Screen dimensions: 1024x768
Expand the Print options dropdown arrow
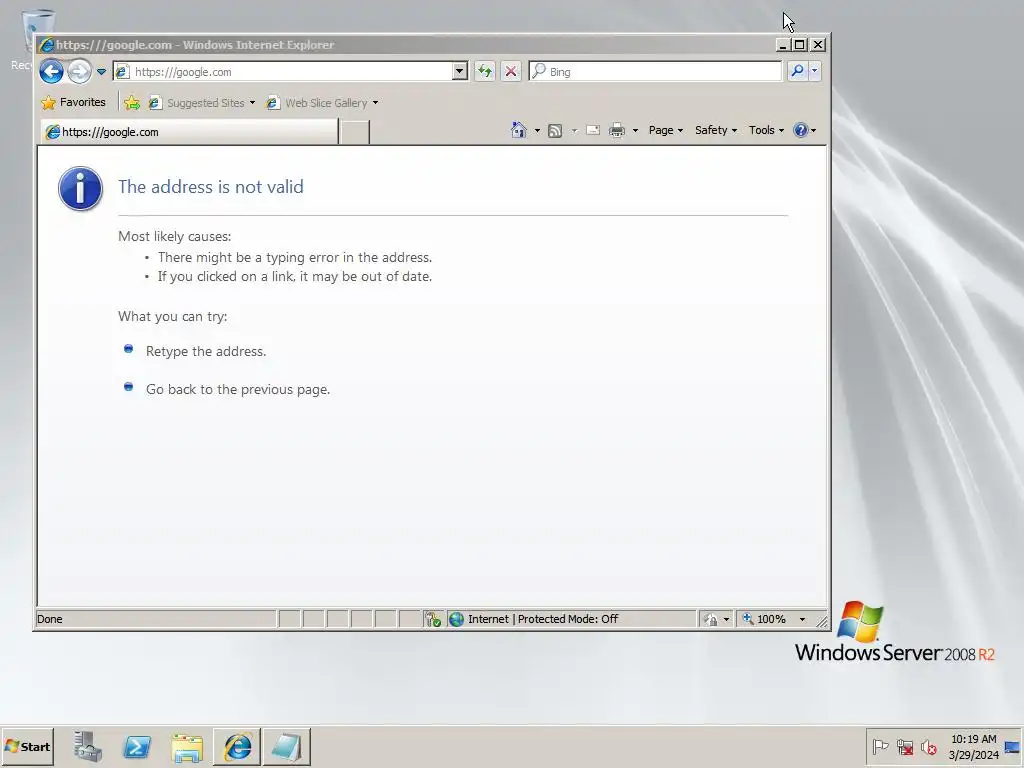[x=635, y=131]
